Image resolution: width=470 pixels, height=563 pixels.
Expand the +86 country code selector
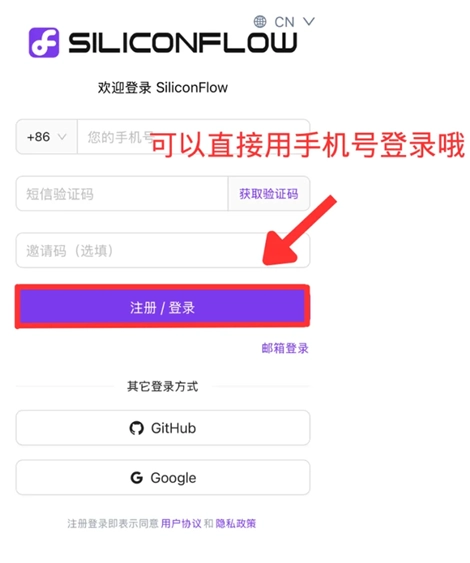point(46,137)
